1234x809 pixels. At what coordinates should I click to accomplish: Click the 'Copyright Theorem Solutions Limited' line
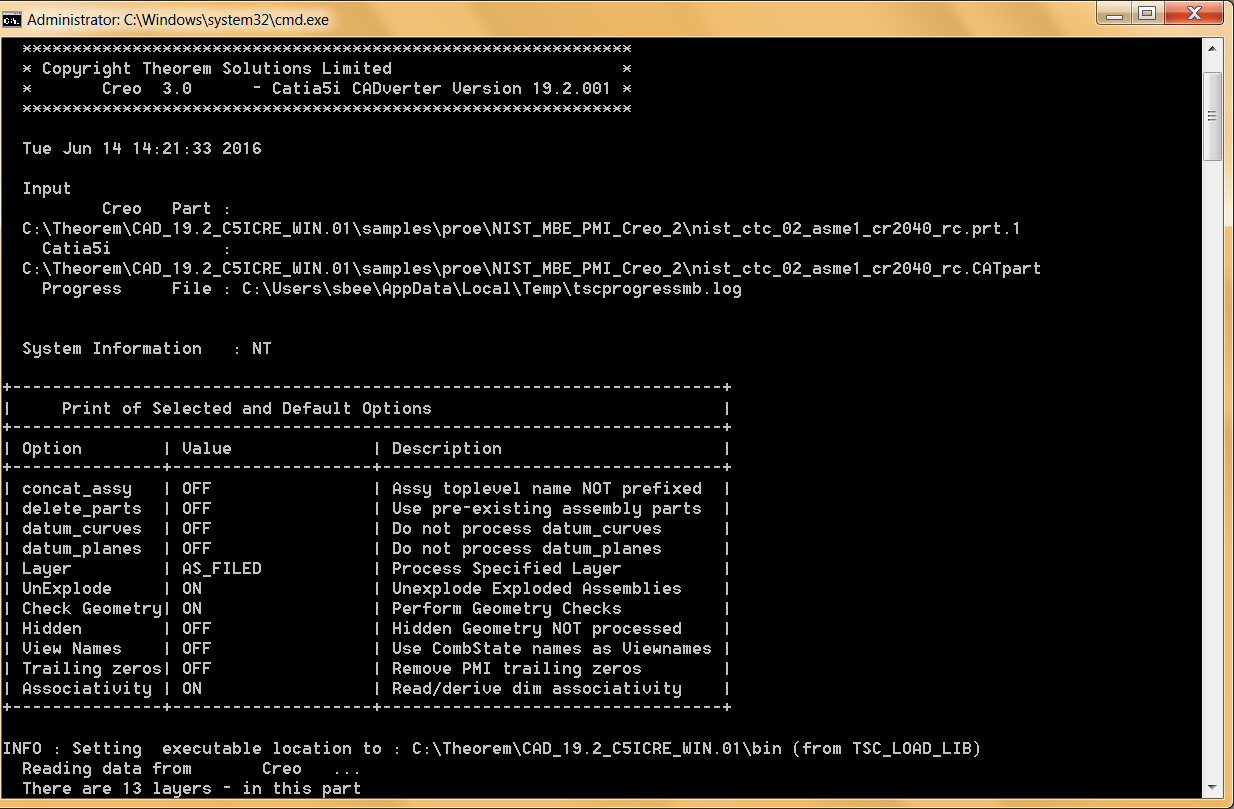217,68
